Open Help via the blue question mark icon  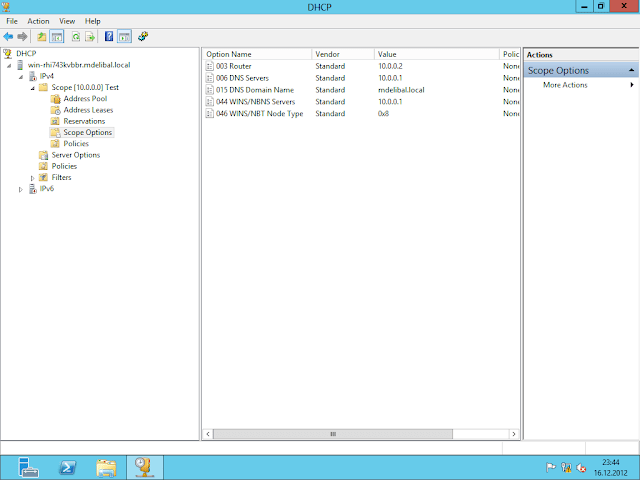(x=109, y=37)
